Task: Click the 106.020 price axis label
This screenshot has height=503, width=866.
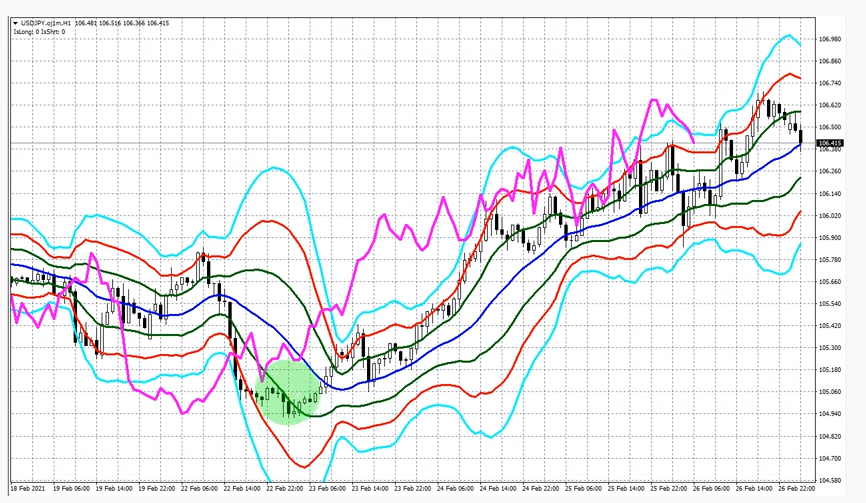Action: click(830, 215)
